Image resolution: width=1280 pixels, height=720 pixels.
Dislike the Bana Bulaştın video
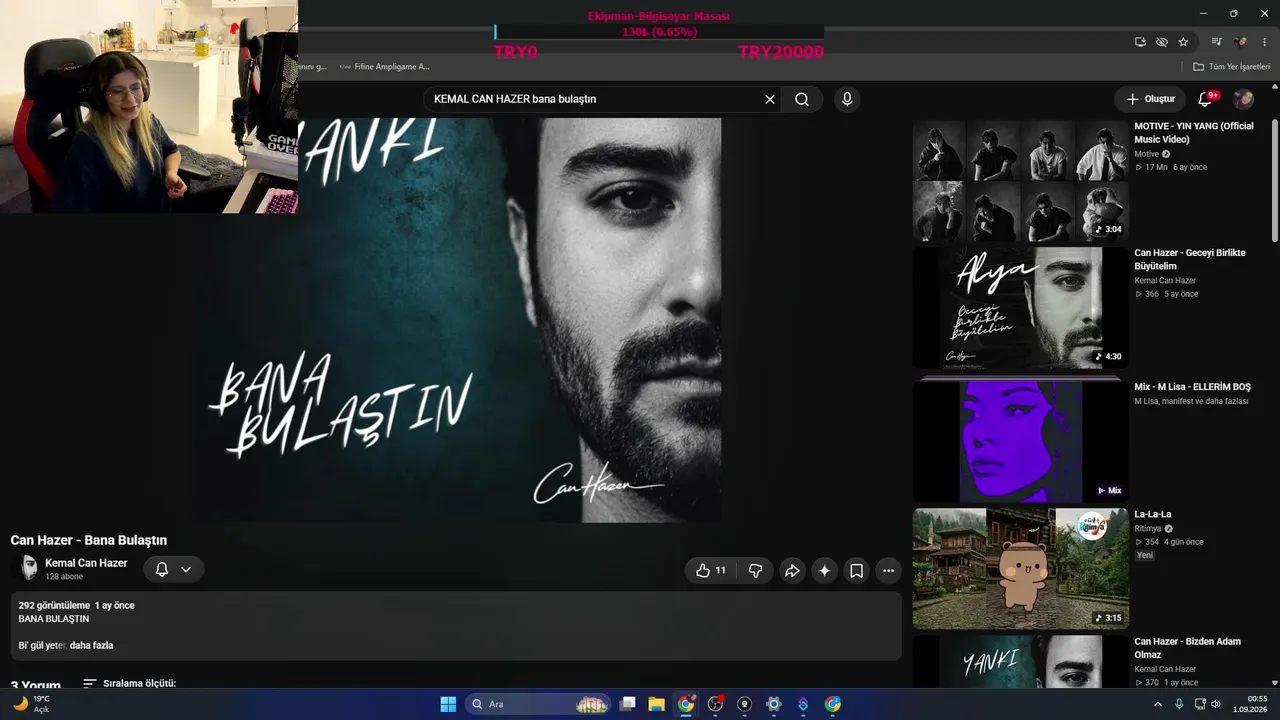(x=755, y=570)
